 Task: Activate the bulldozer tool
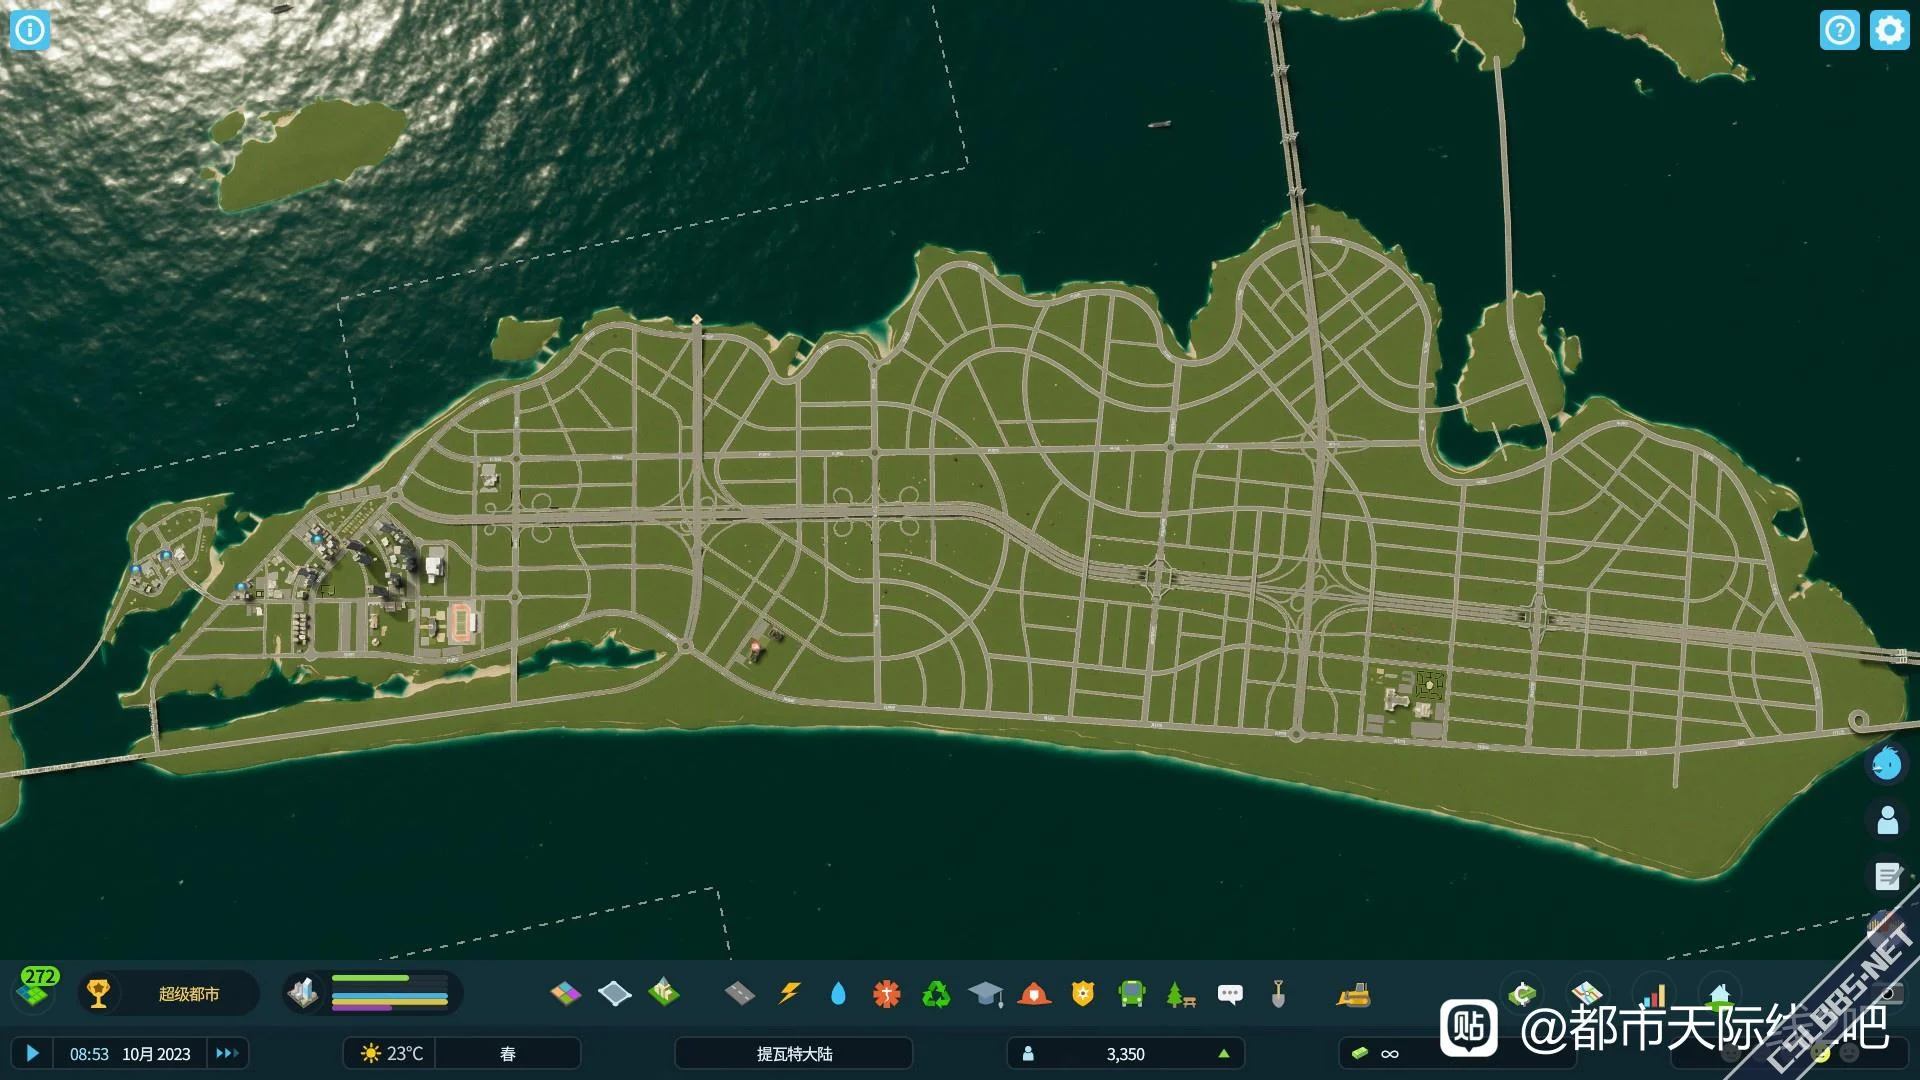[x=1353, y=994]
